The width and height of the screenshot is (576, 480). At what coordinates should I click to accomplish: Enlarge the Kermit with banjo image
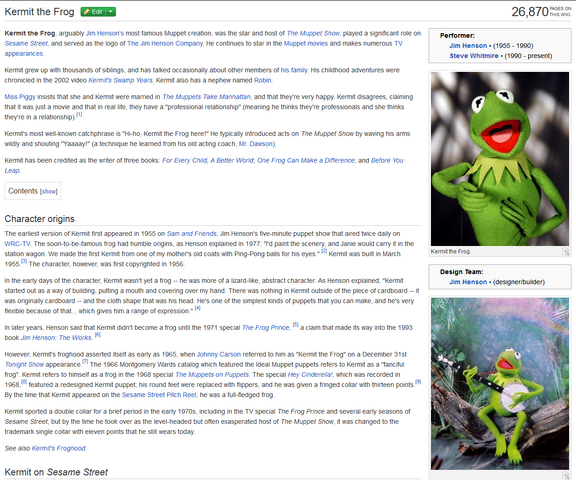pos(500,383)
